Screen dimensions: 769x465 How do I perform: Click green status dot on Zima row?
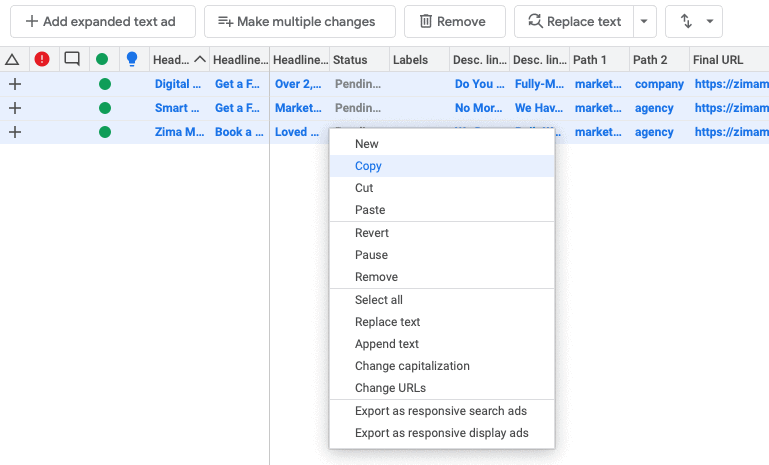[x=104, y=131]
